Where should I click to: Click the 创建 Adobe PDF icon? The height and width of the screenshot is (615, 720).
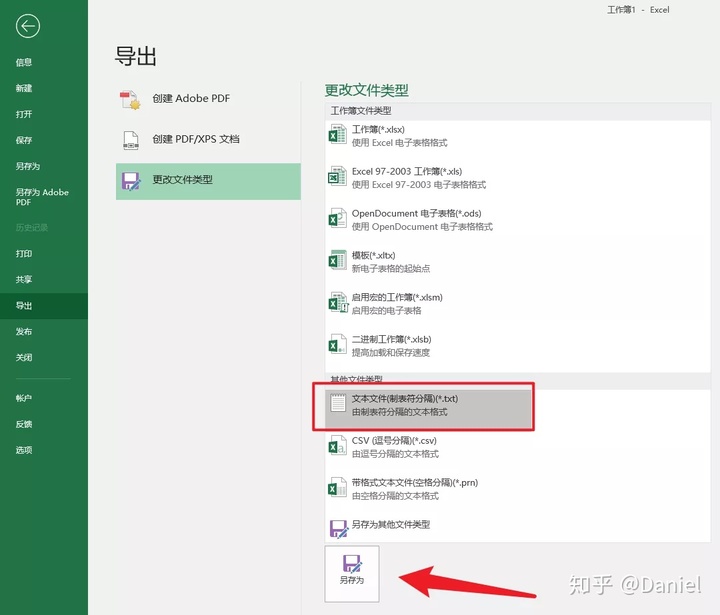coord(130,100)
